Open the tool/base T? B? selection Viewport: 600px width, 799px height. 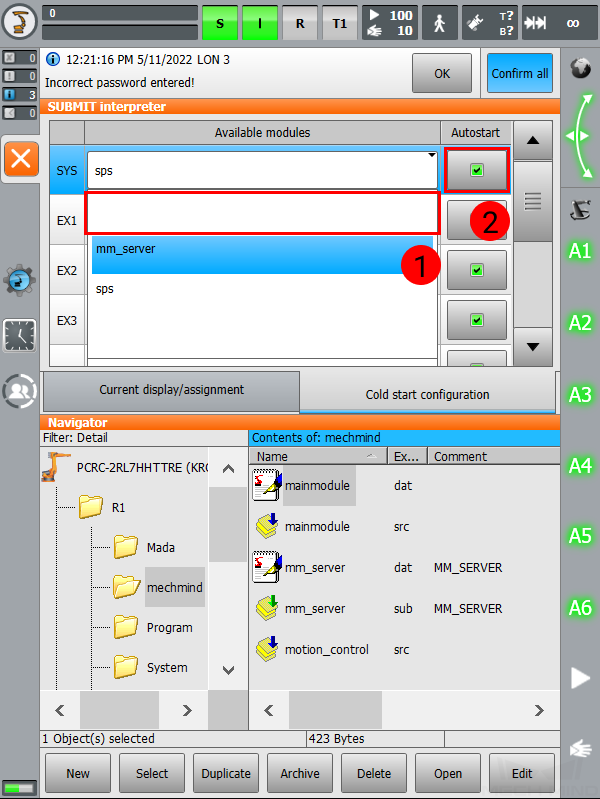(490, 23)
